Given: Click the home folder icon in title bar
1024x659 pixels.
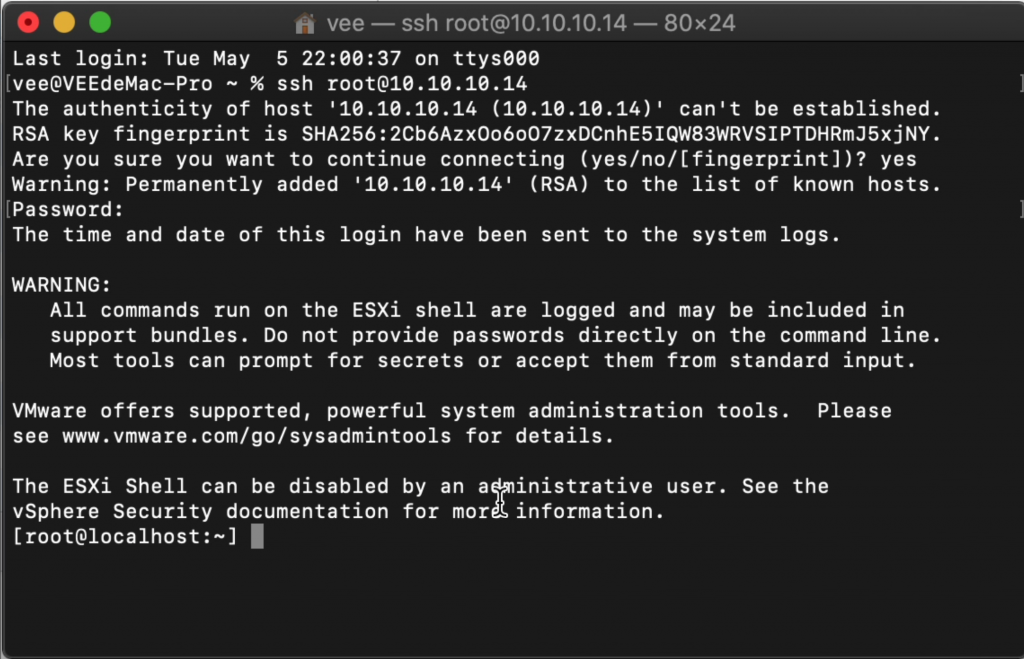Looking at the screenshot, I should 304,24.
